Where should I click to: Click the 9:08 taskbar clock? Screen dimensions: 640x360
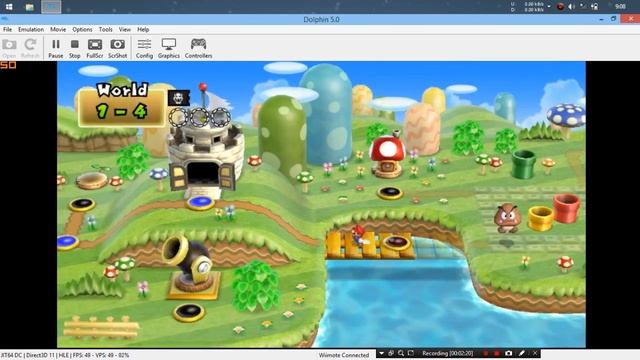point(620,7)
